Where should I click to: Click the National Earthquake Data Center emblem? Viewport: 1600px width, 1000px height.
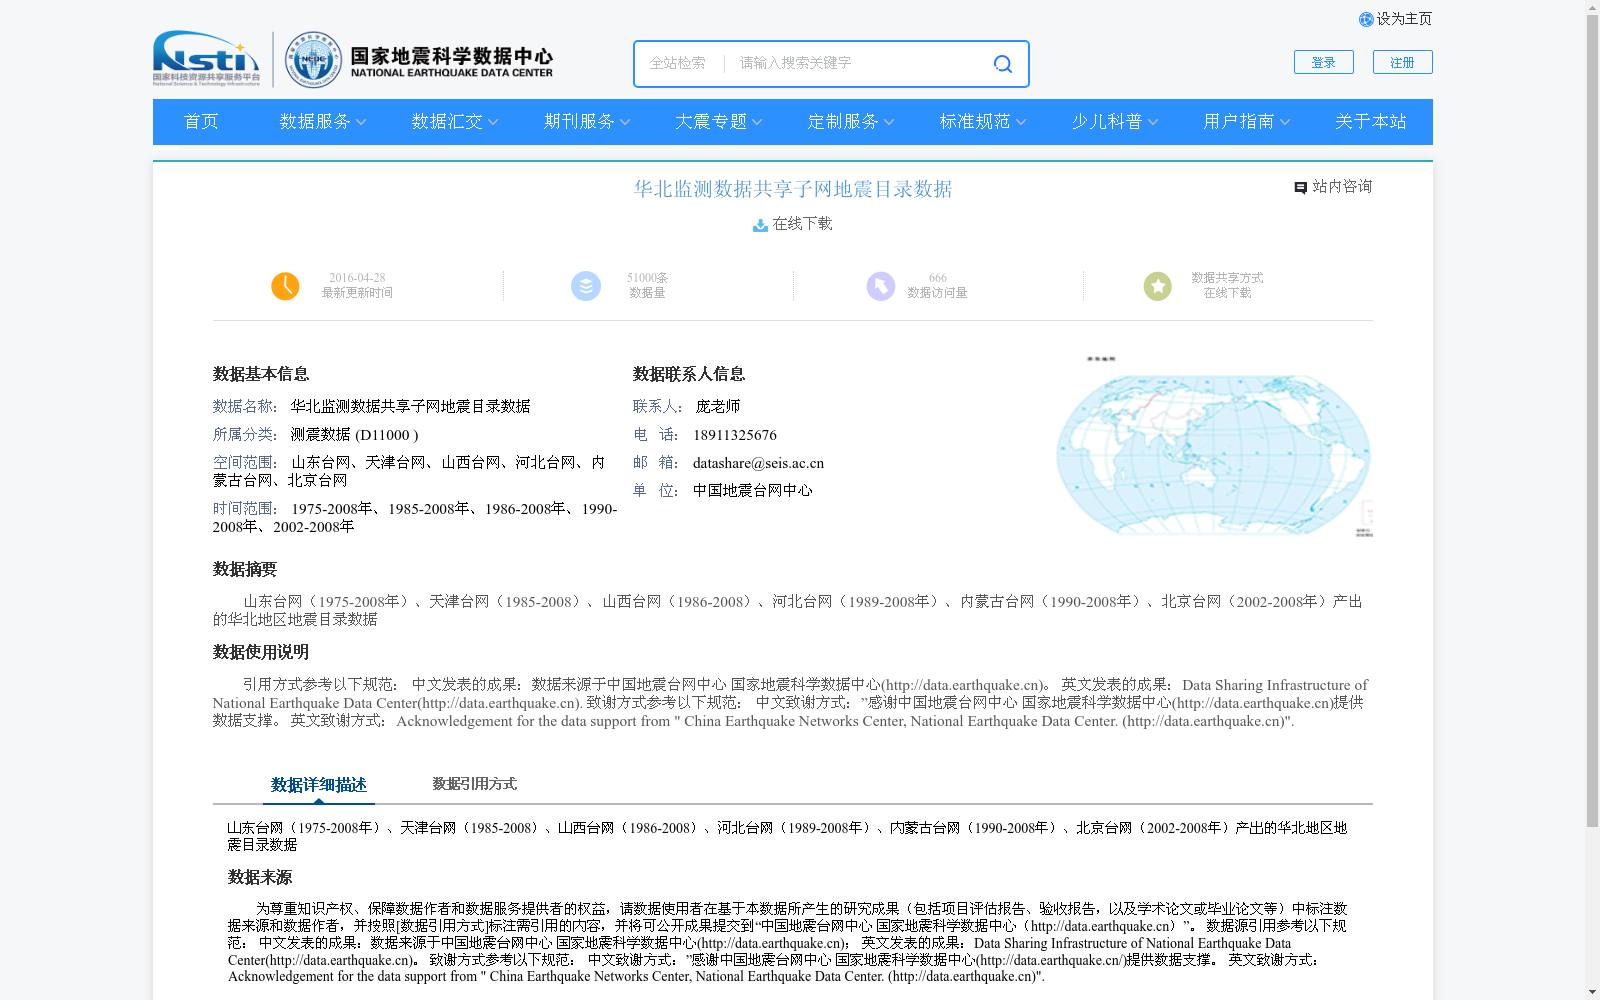coord(313,59)
